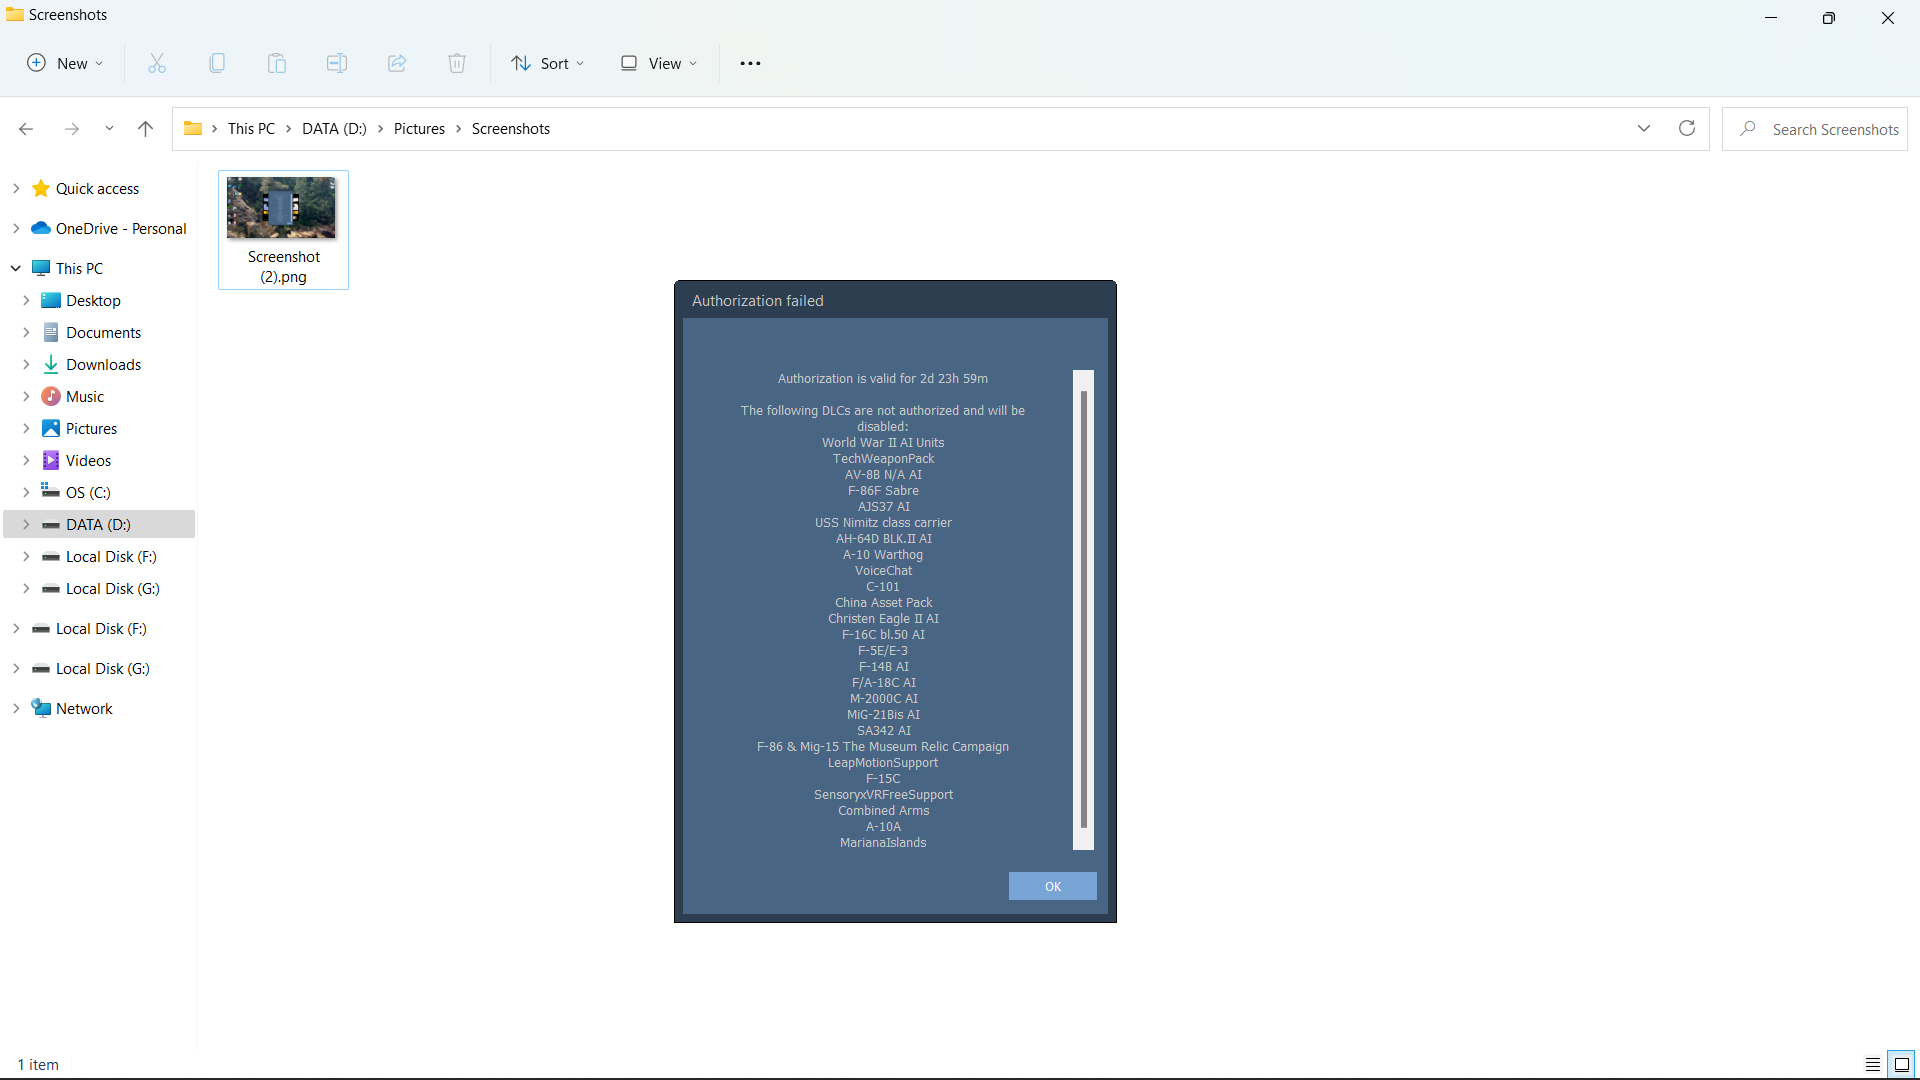The width and height of the screenshot is (1920, 1080).
Task: Show recent locations dropdown arrow
Action: (x=109, y=129)
